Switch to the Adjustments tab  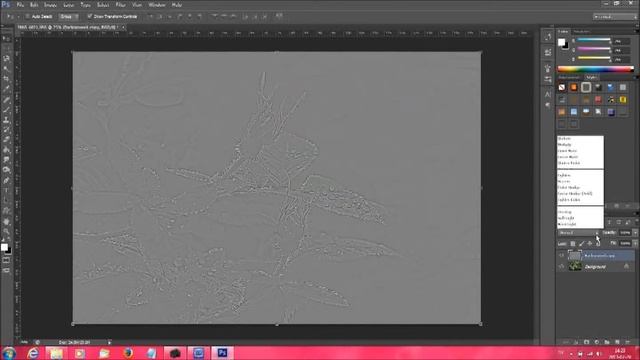569,77
